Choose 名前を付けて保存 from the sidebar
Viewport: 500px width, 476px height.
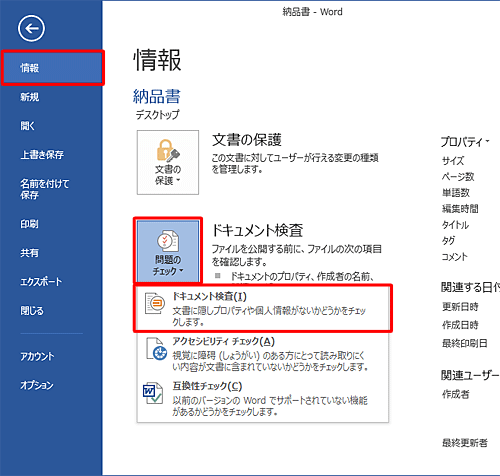pyautogui.click(x=44, y=189)
